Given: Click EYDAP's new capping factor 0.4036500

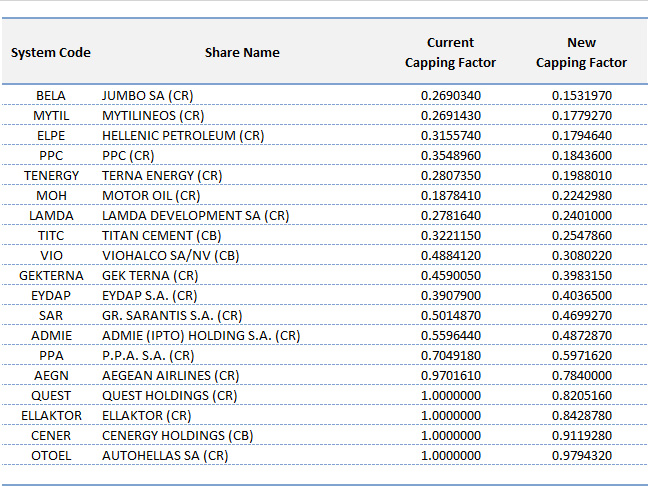Looking at the screenshot, I should [581, 296].
